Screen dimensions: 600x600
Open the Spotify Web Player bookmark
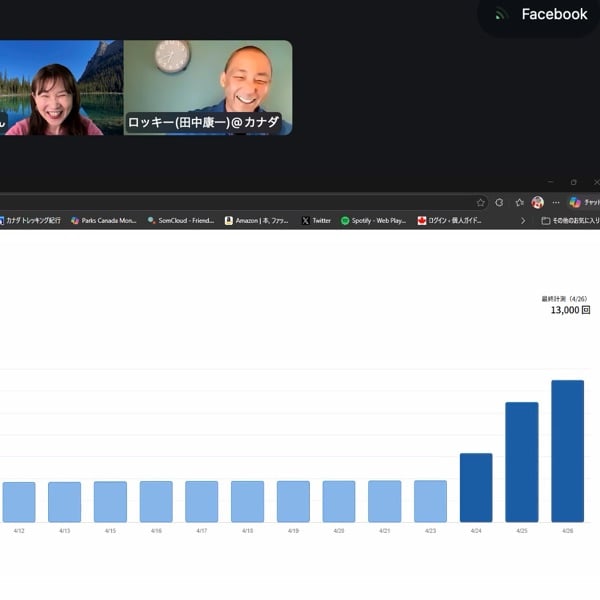pos(373,220)
